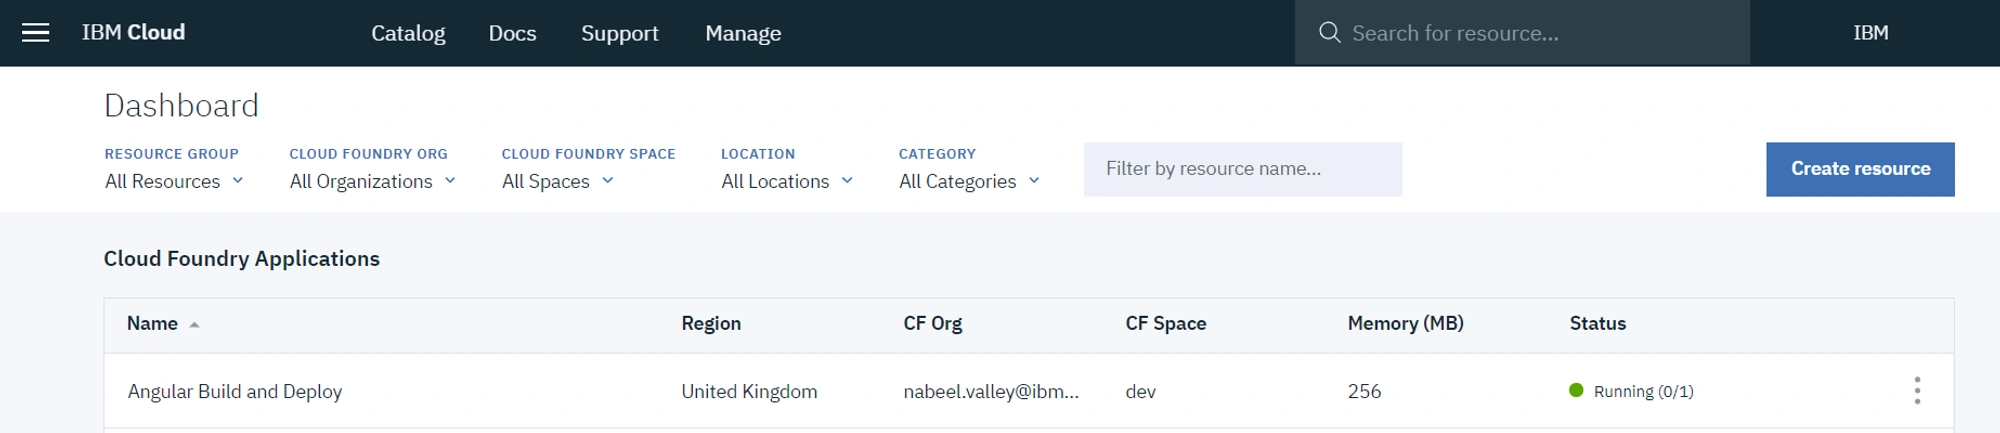Image resolution: width=2000 pixels, height=433 pixels.
Task: Click the United Kingdom region cell
Action: (749, 391)
